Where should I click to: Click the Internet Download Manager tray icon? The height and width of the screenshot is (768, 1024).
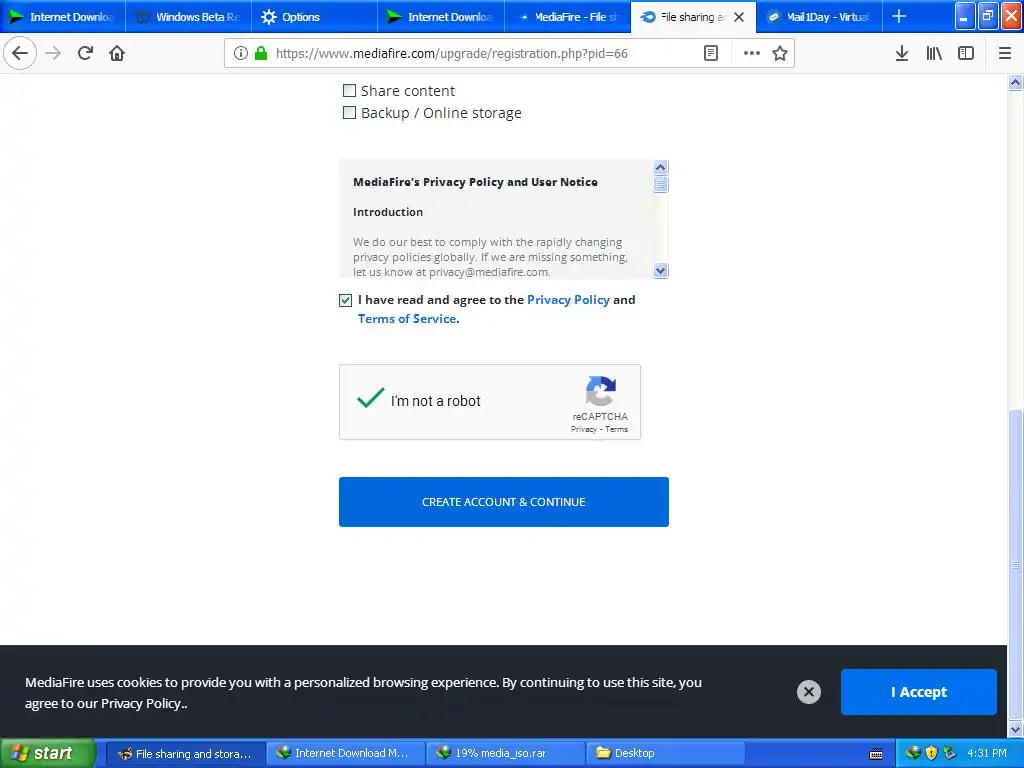913,753
